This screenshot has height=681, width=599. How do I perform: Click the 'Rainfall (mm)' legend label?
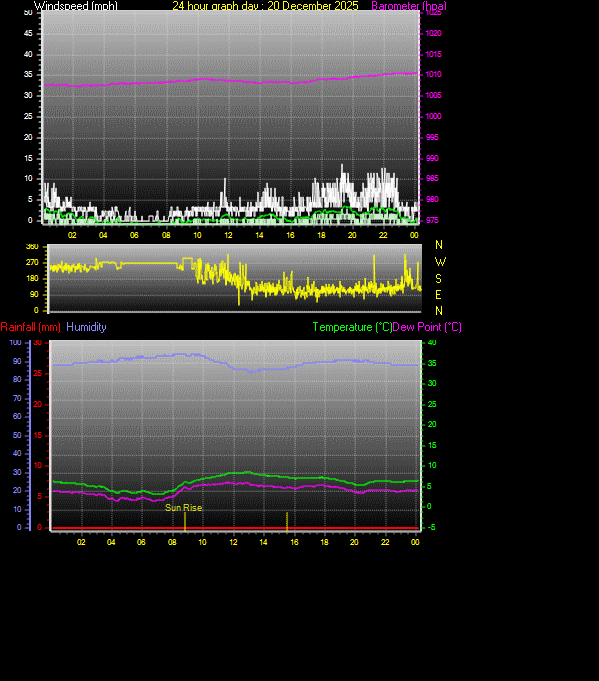[x=31, y=327]
